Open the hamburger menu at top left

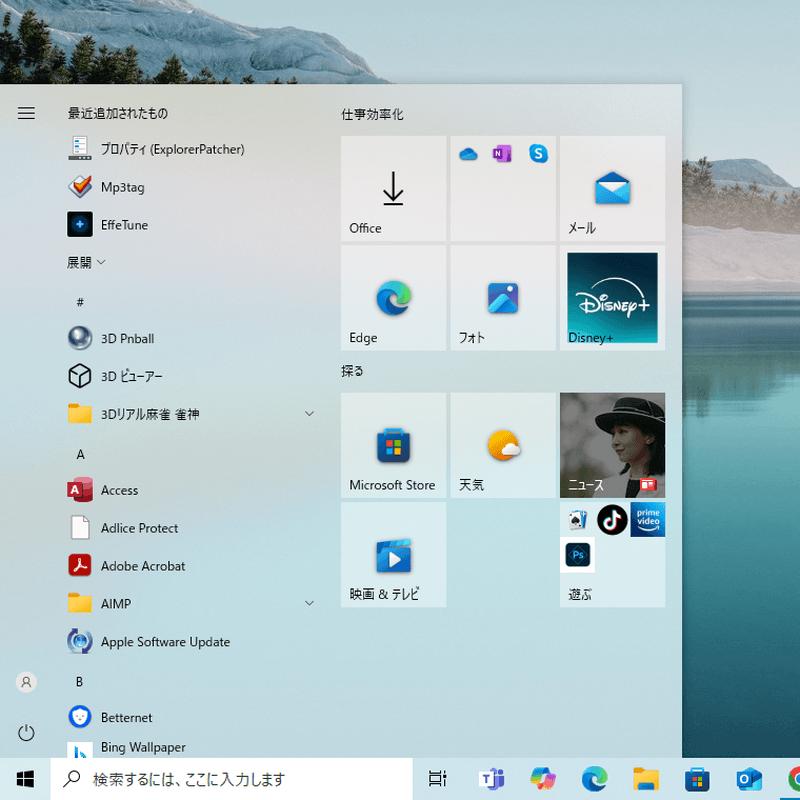pos(26,113)
